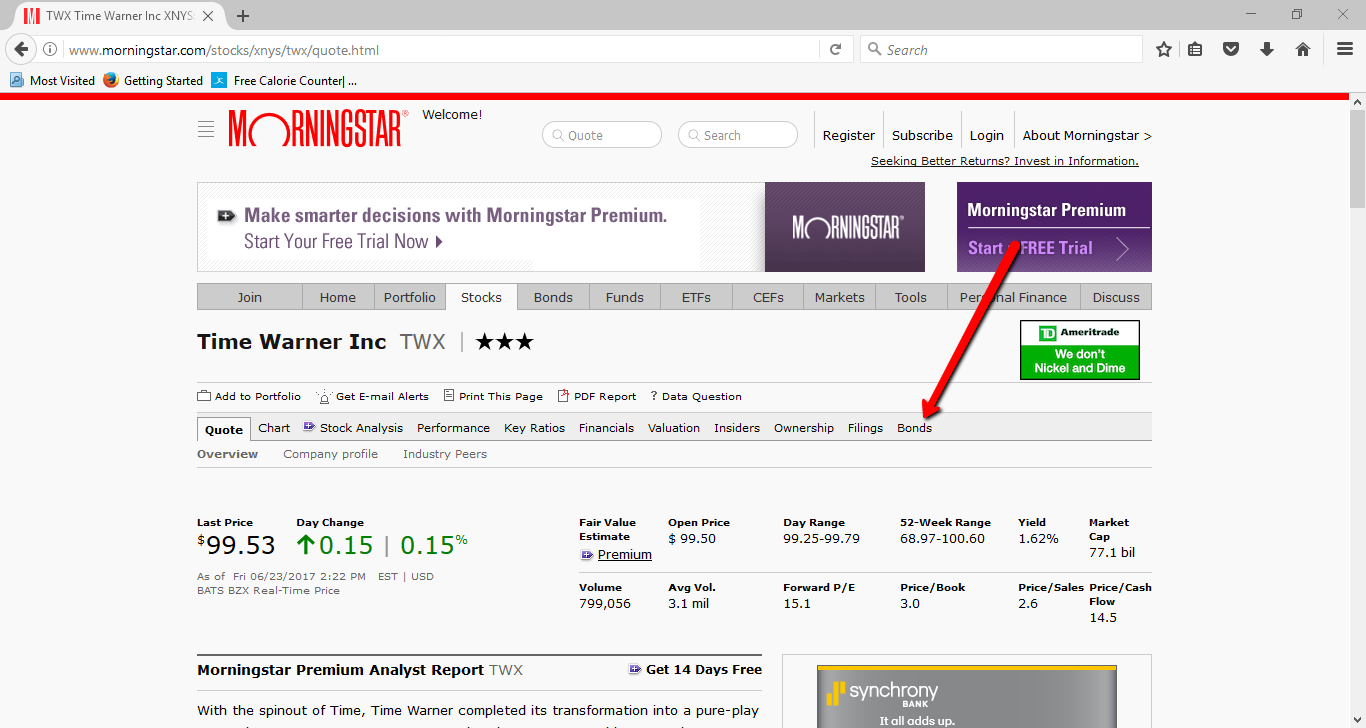The width and height of the screenshot is (1366, 728).
Task: Open Most Visited bookmarks folder
Action: pyautogui.click(x=52, y=80)
